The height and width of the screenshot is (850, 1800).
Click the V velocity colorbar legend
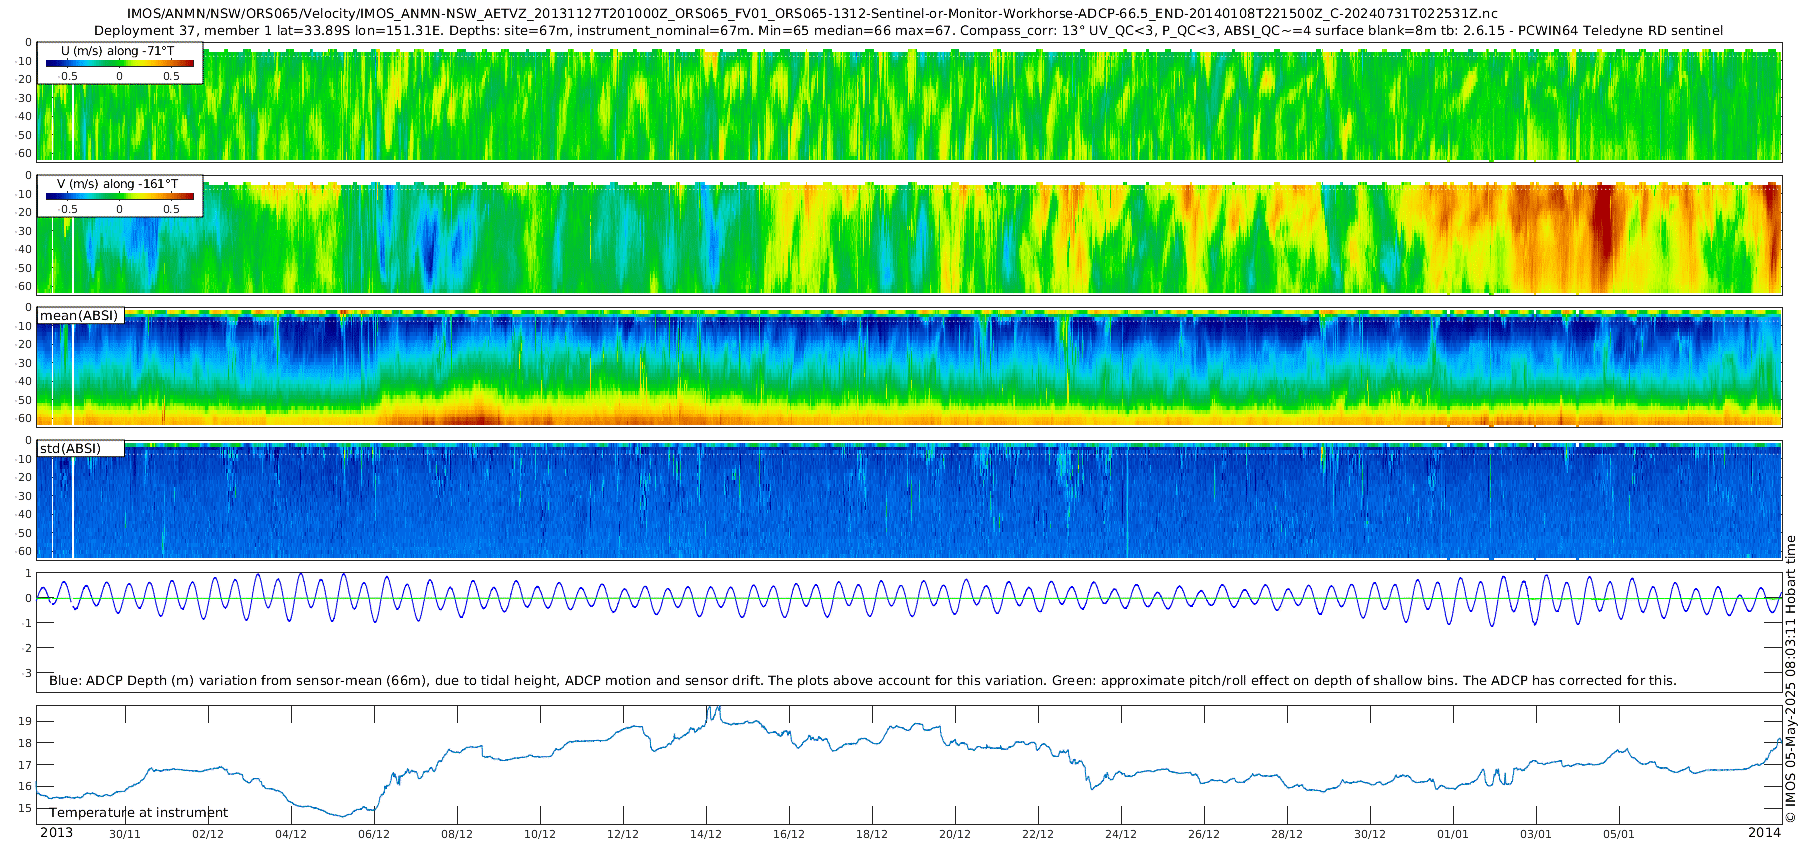coord(120,196)
